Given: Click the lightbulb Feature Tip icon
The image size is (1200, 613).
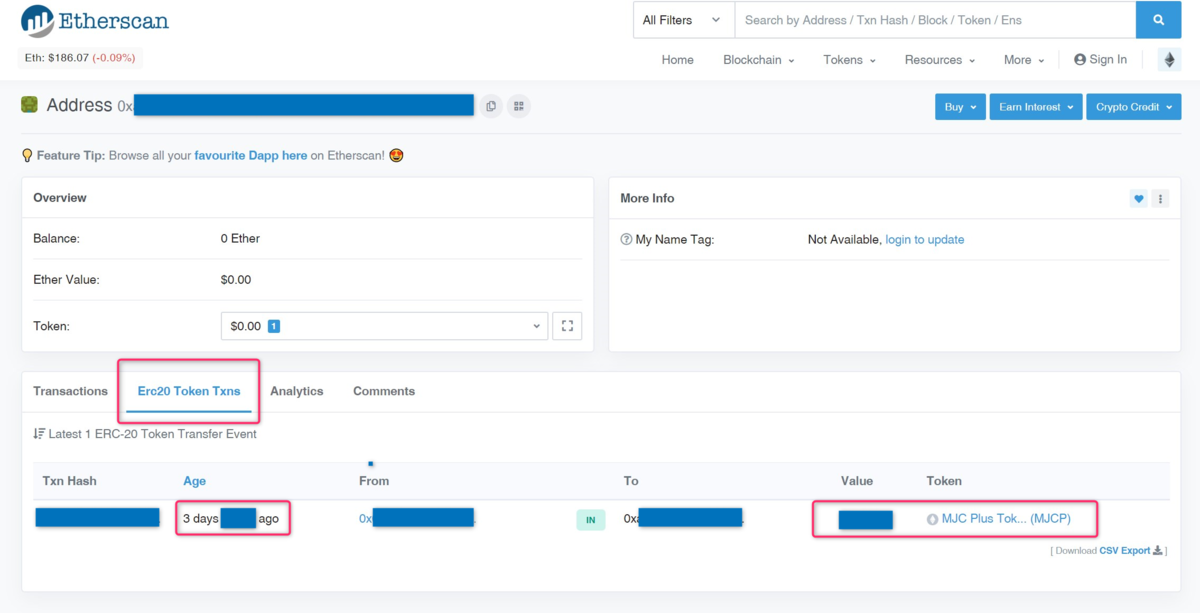Looking at the screenshot, I should (x=27, y=156).
